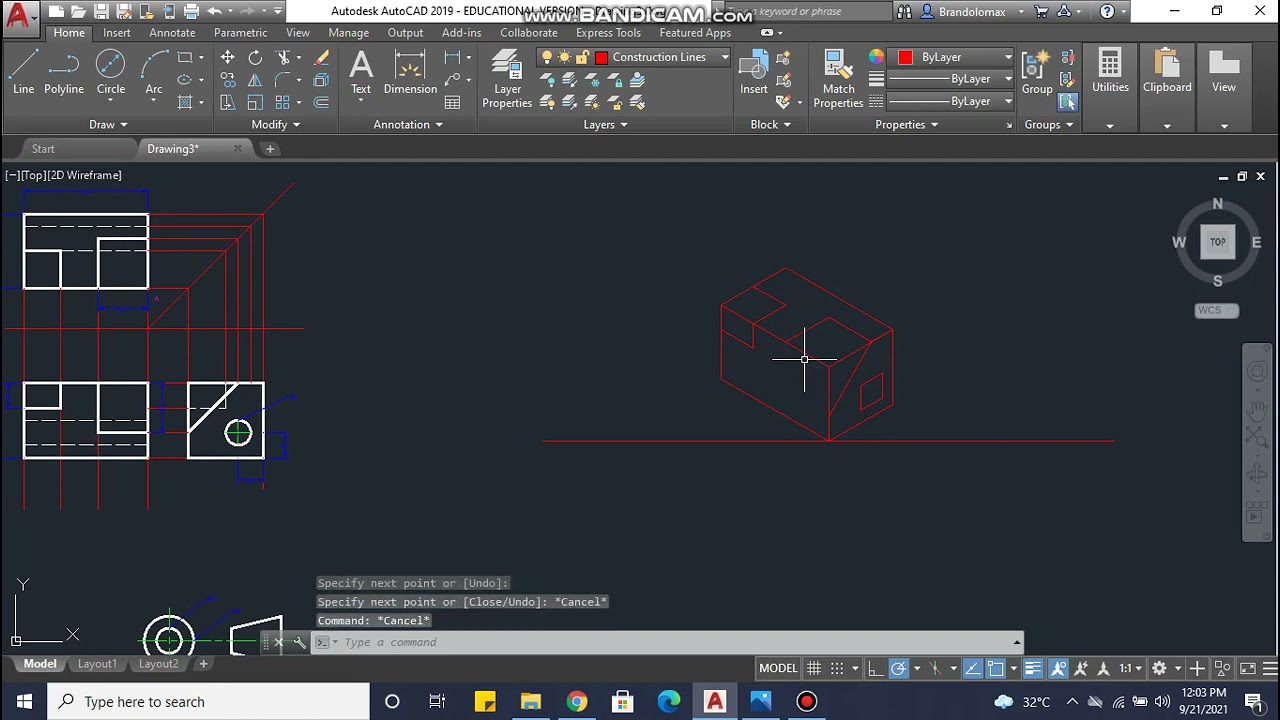The height and width of the screenshot is (720, 1280).
Task: Activate the Circle tool
Action: click(x=110, y=72)
